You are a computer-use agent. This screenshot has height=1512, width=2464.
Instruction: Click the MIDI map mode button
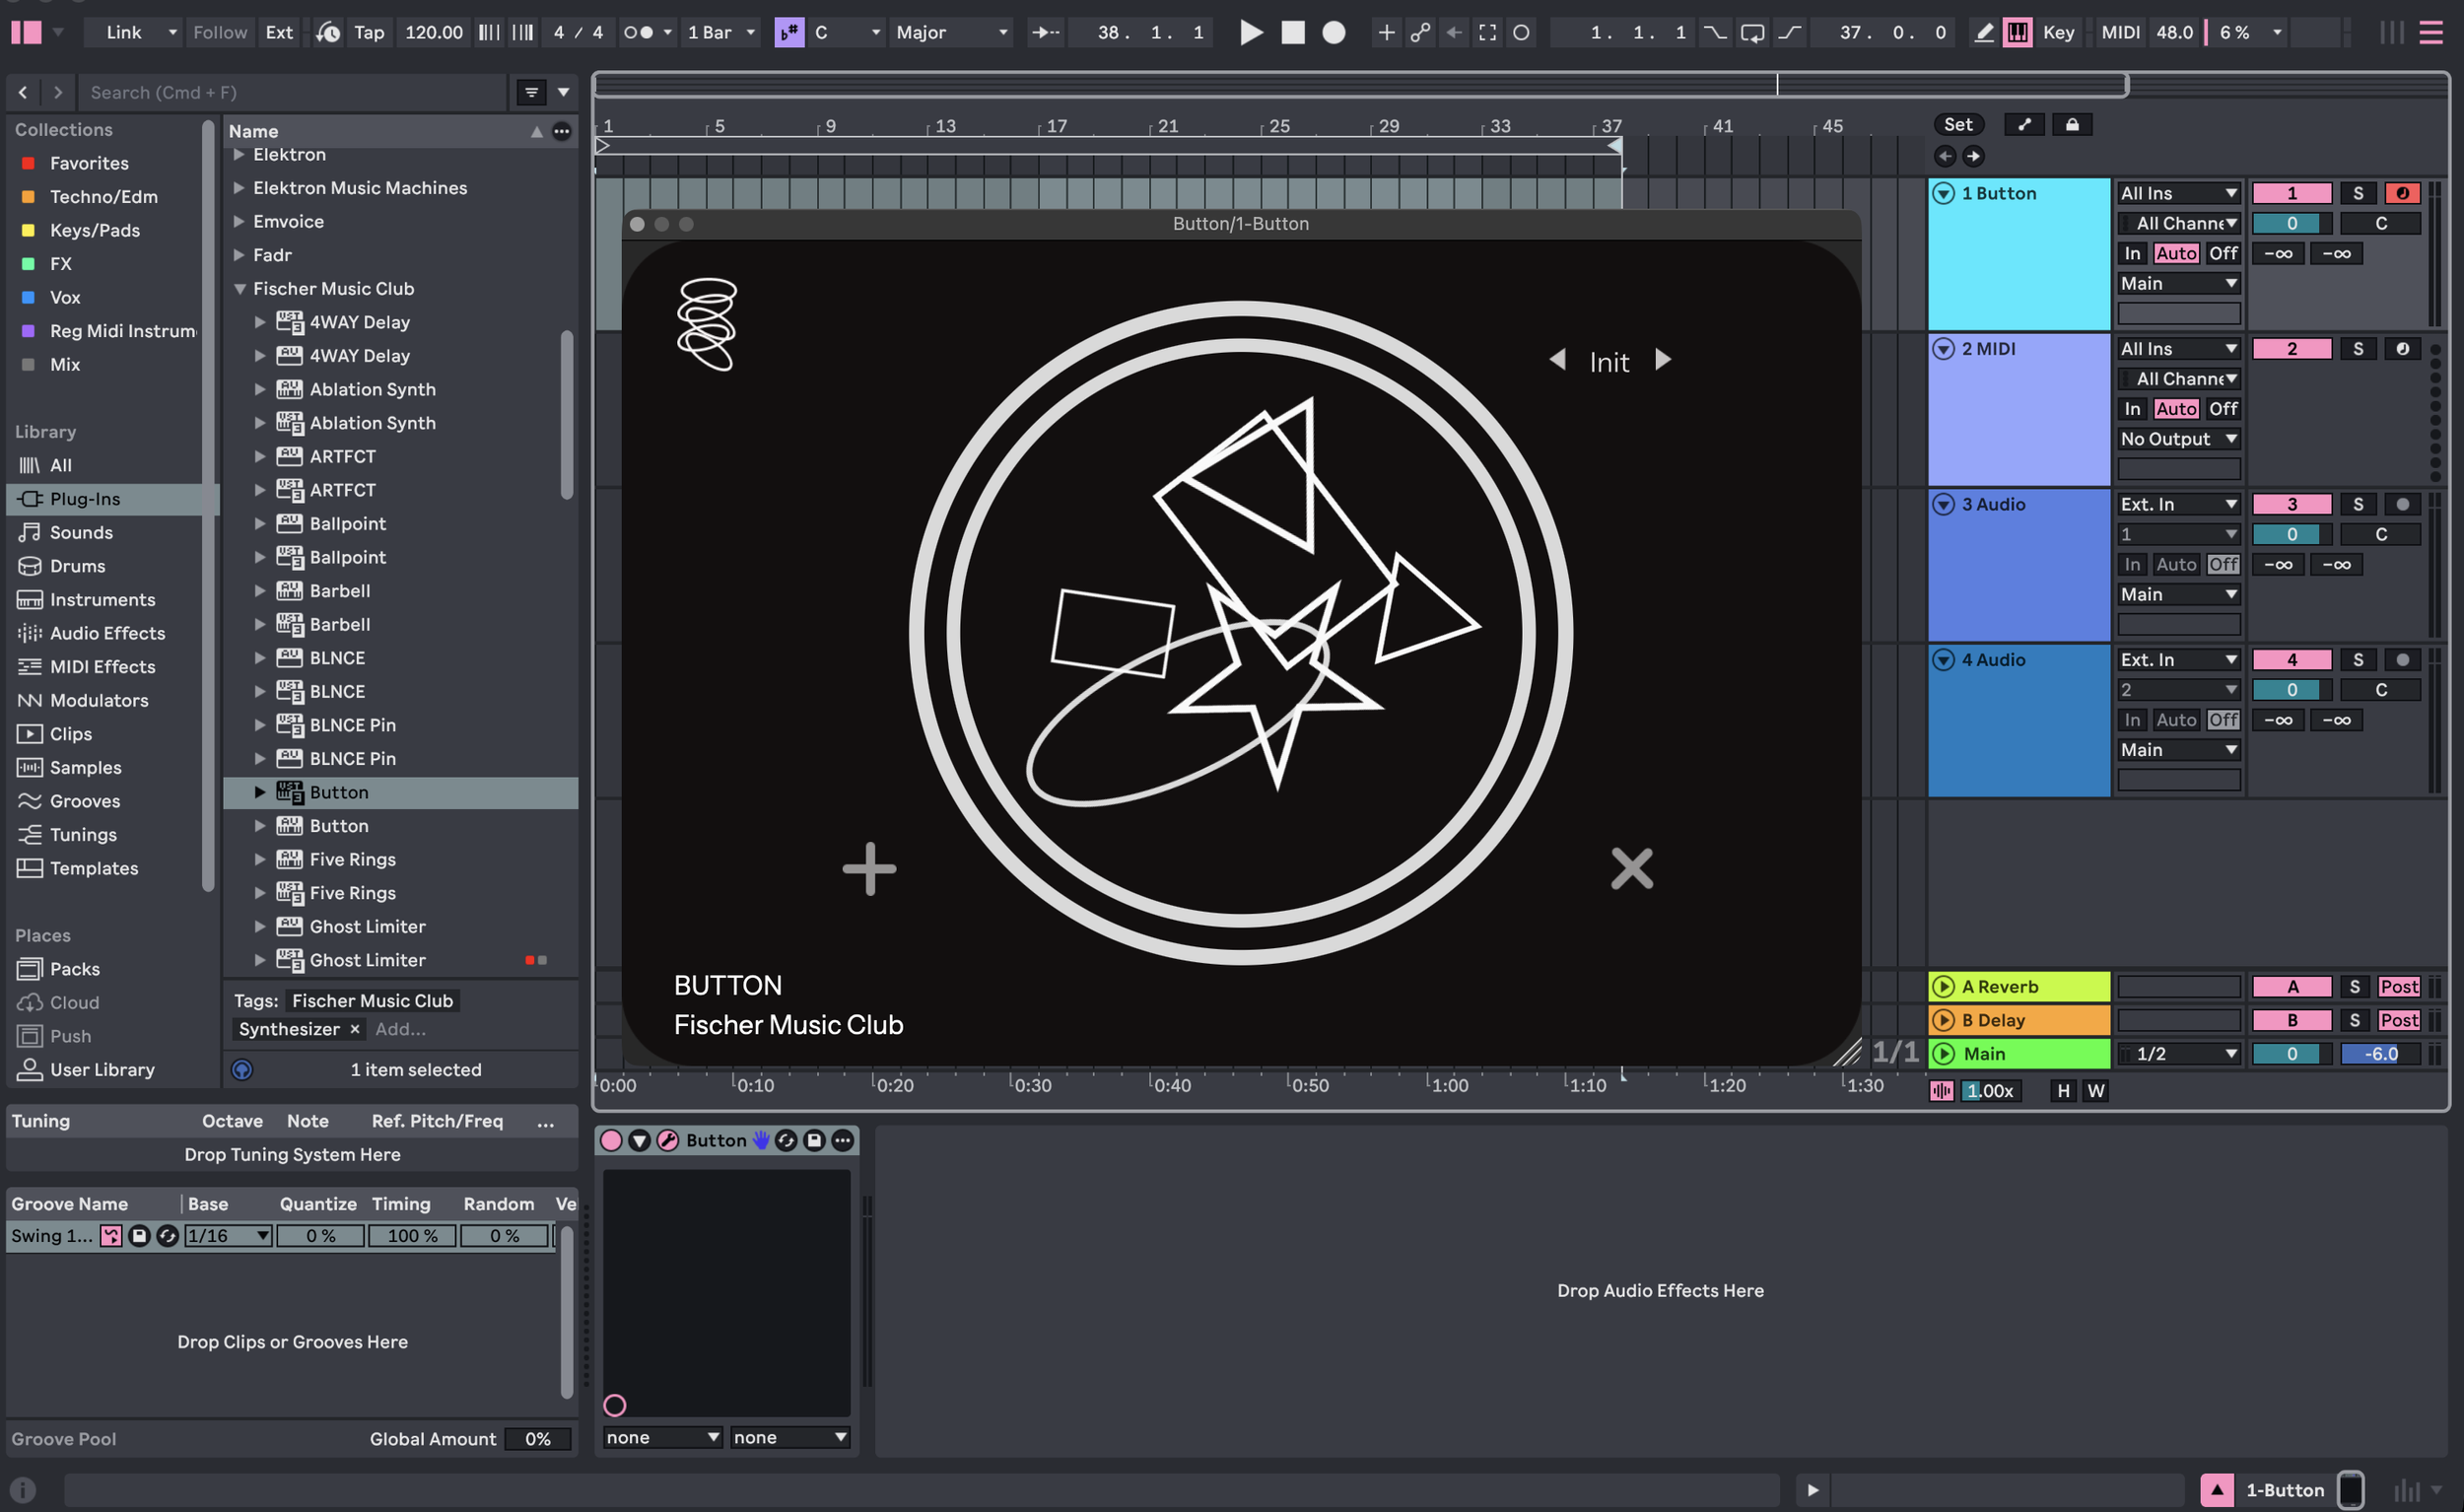[x=2120, y=32]
